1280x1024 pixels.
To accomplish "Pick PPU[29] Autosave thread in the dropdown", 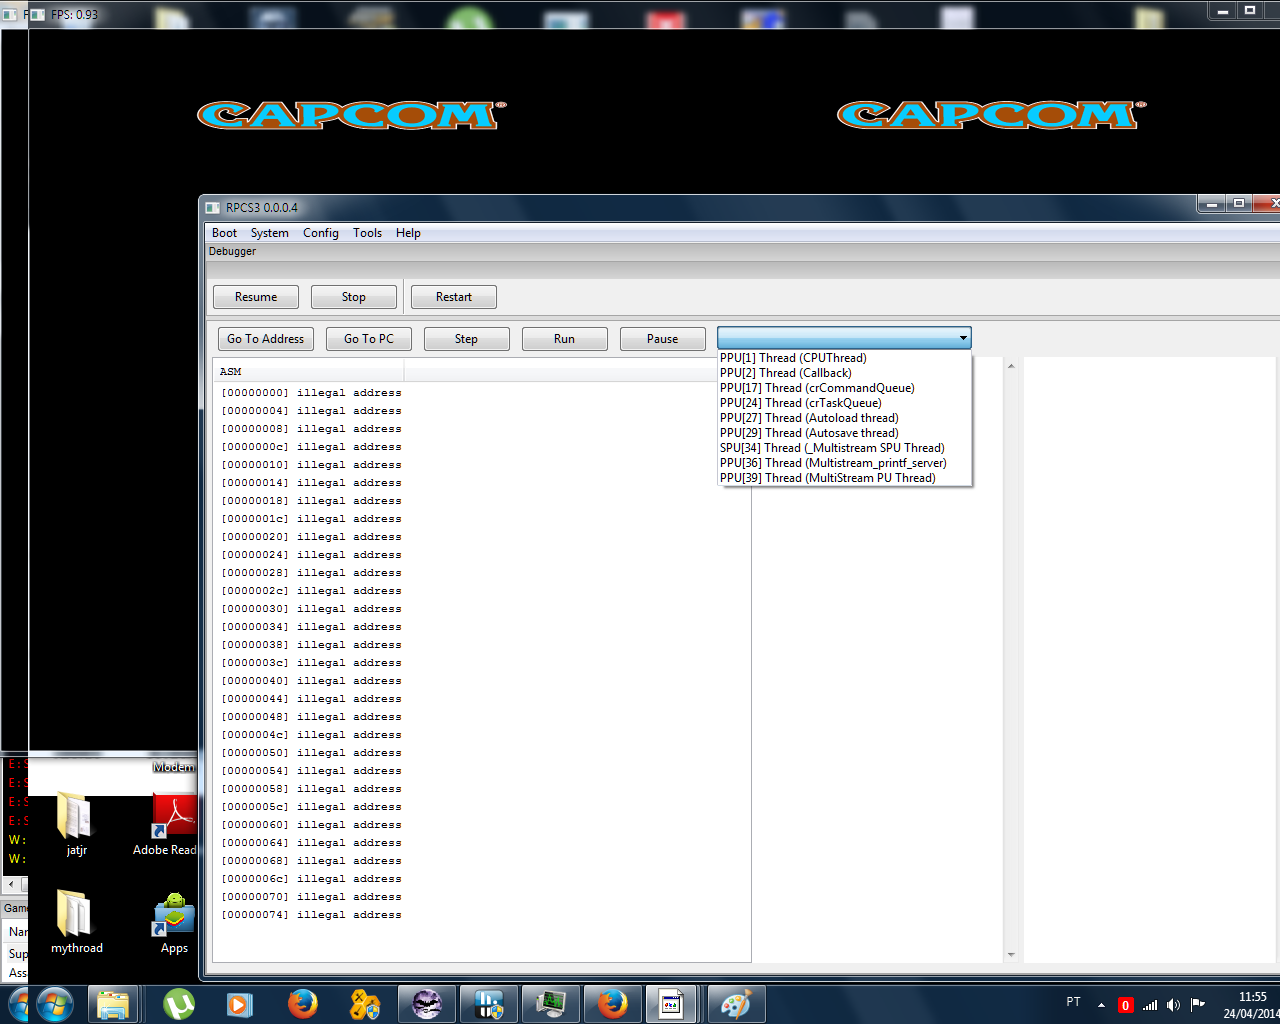I will (809, 433).
